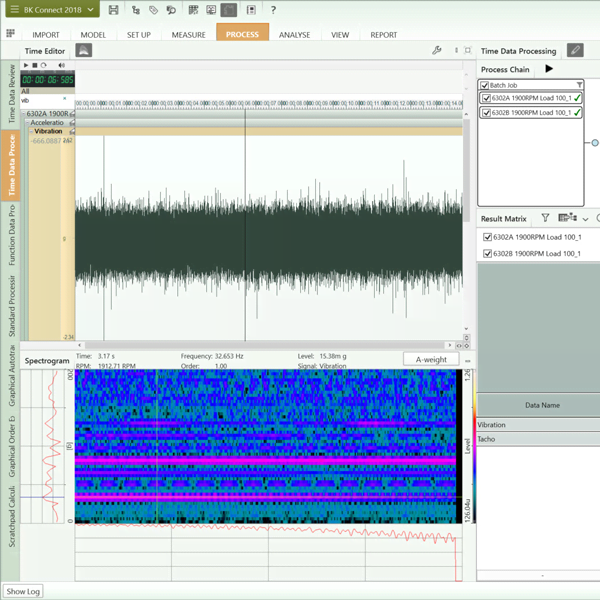Click the pencil edit icon beside Time Data Processing

(574, 50)
